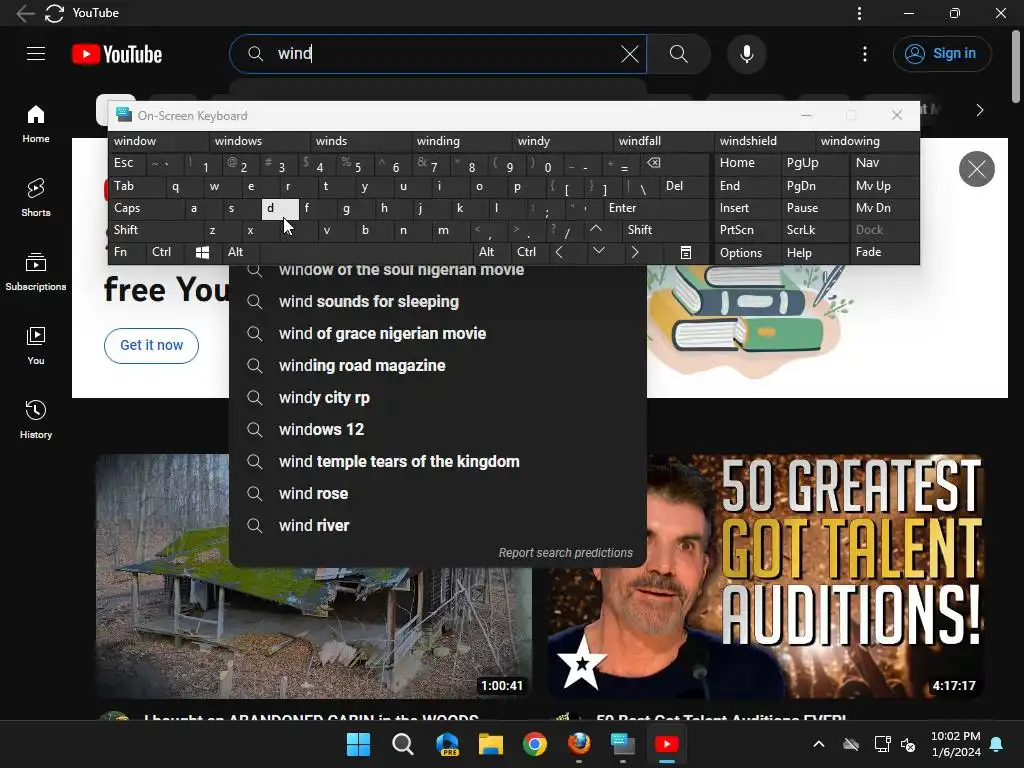Choose the 'winding' keyboard prediction

tap(462, 141)
